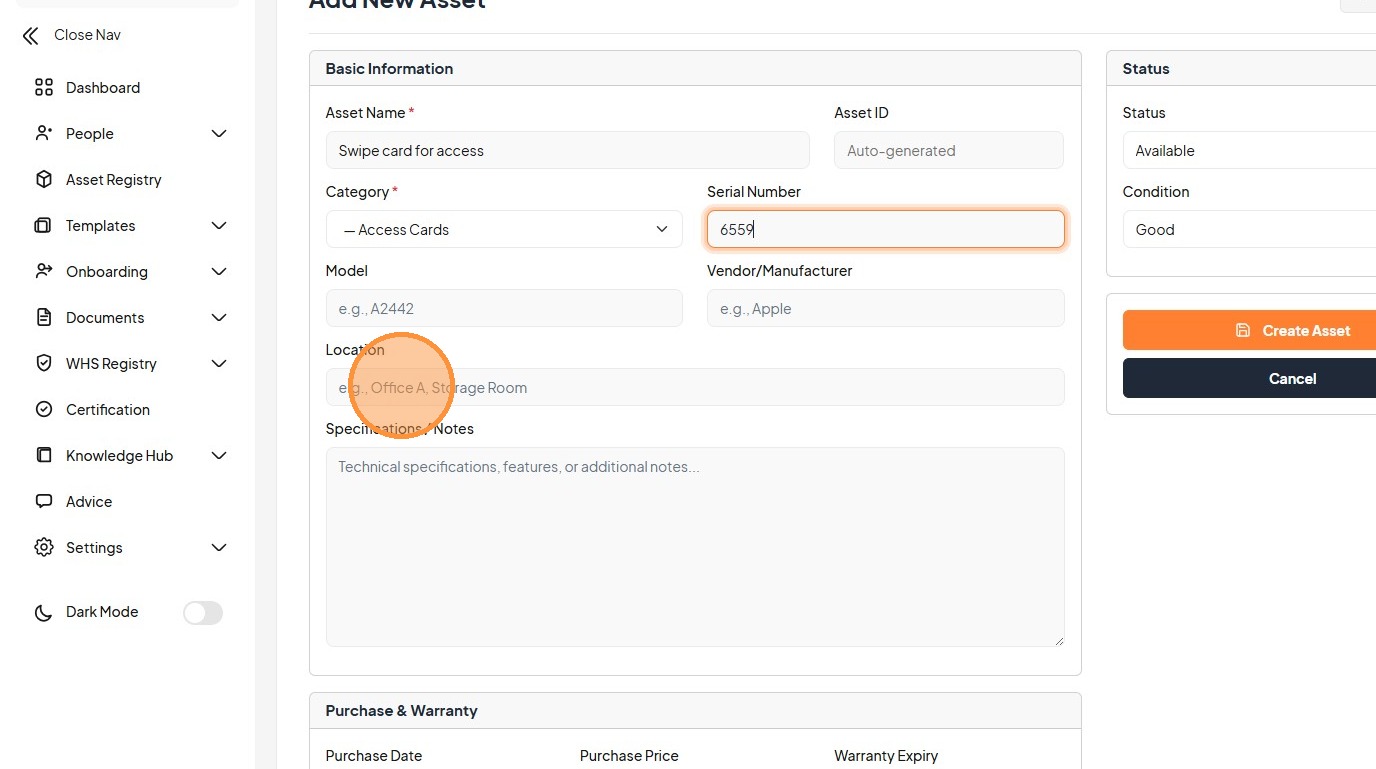Screen dimensions: 1376x769
Task: Open the Onboarding menu item
Action: click(x=107, y=272)
